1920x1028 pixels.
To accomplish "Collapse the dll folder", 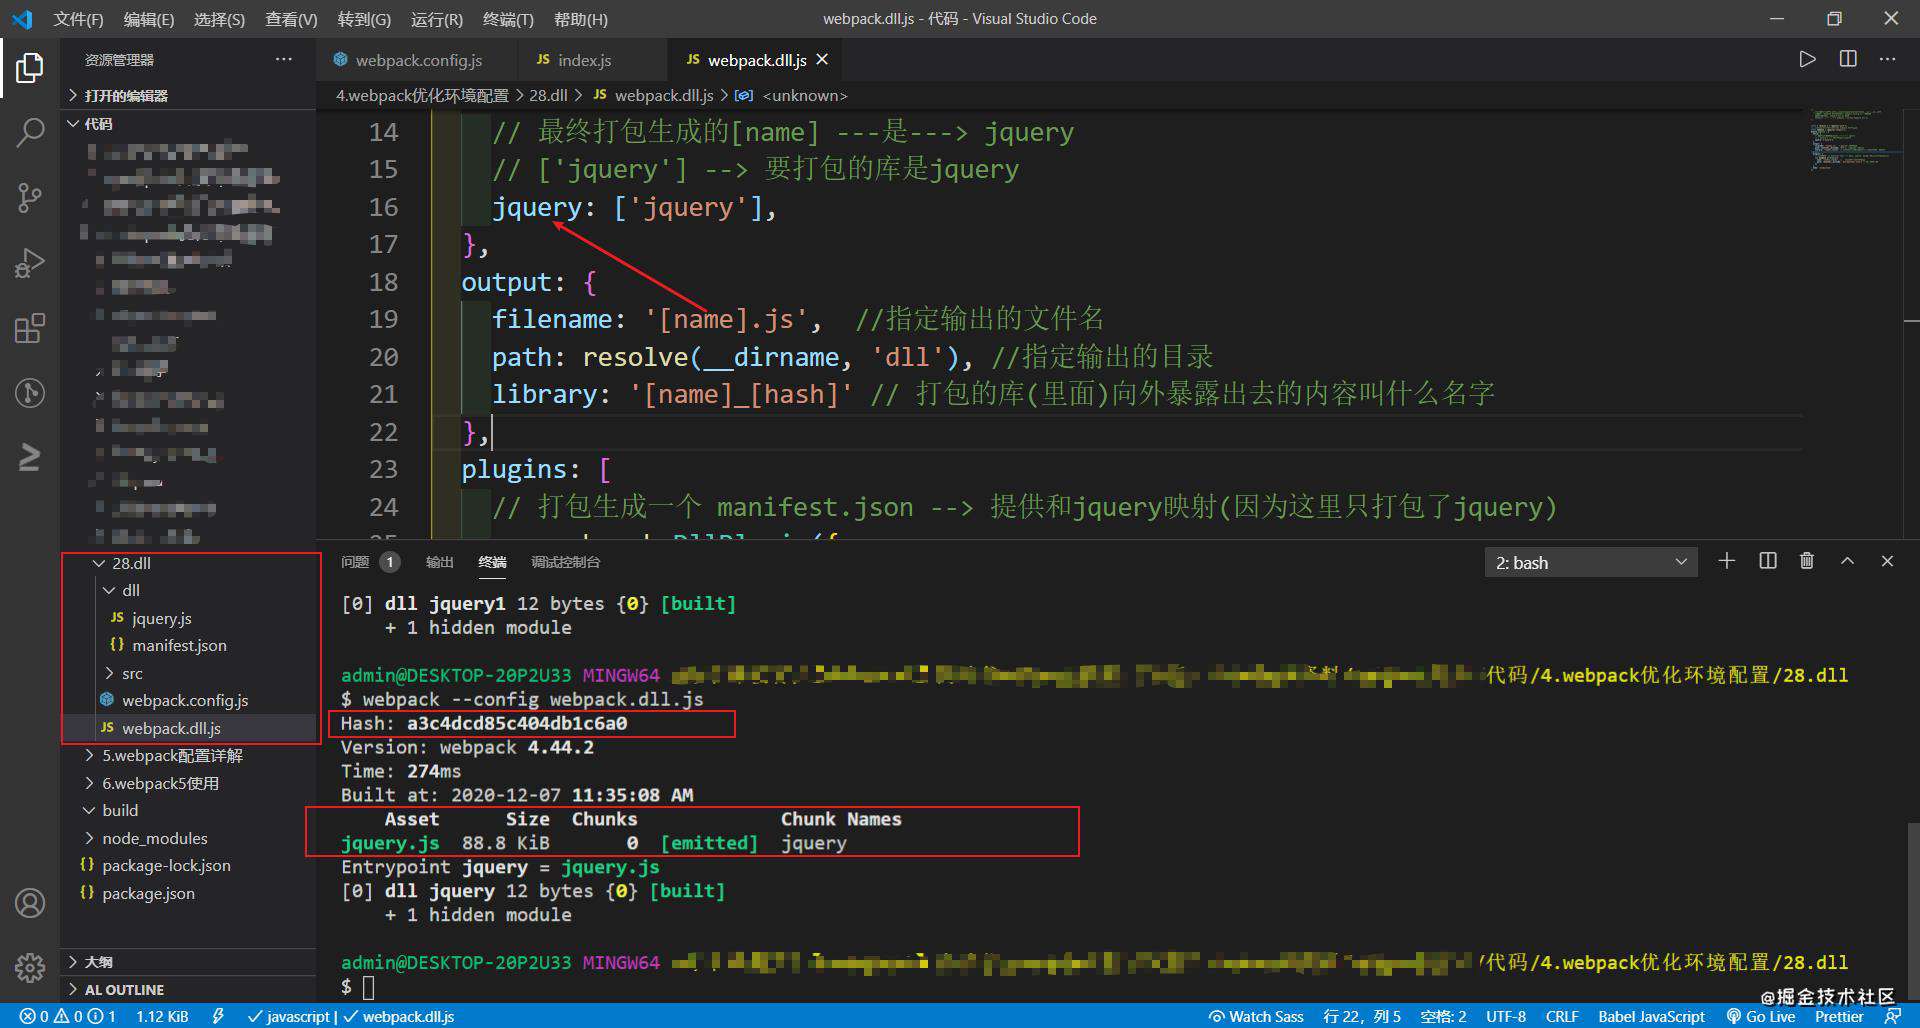I will coord(188,590).
